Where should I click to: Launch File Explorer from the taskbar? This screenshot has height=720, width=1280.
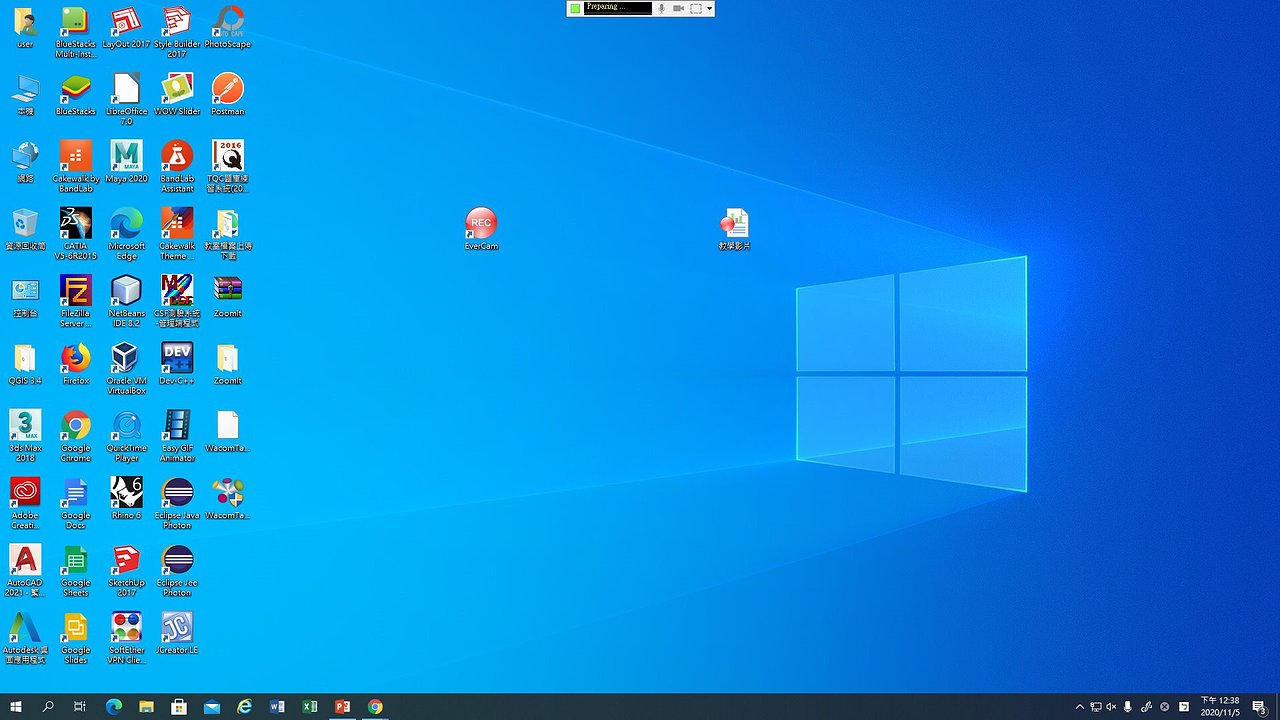pyautogui.click(x=146, y=707)
